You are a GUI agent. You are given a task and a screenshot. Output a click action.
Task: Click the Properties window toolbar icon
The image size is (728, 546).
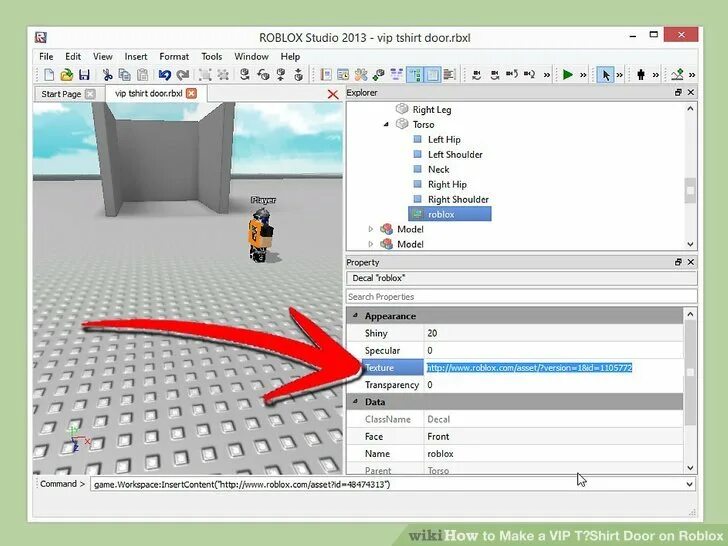coord(343,74)
